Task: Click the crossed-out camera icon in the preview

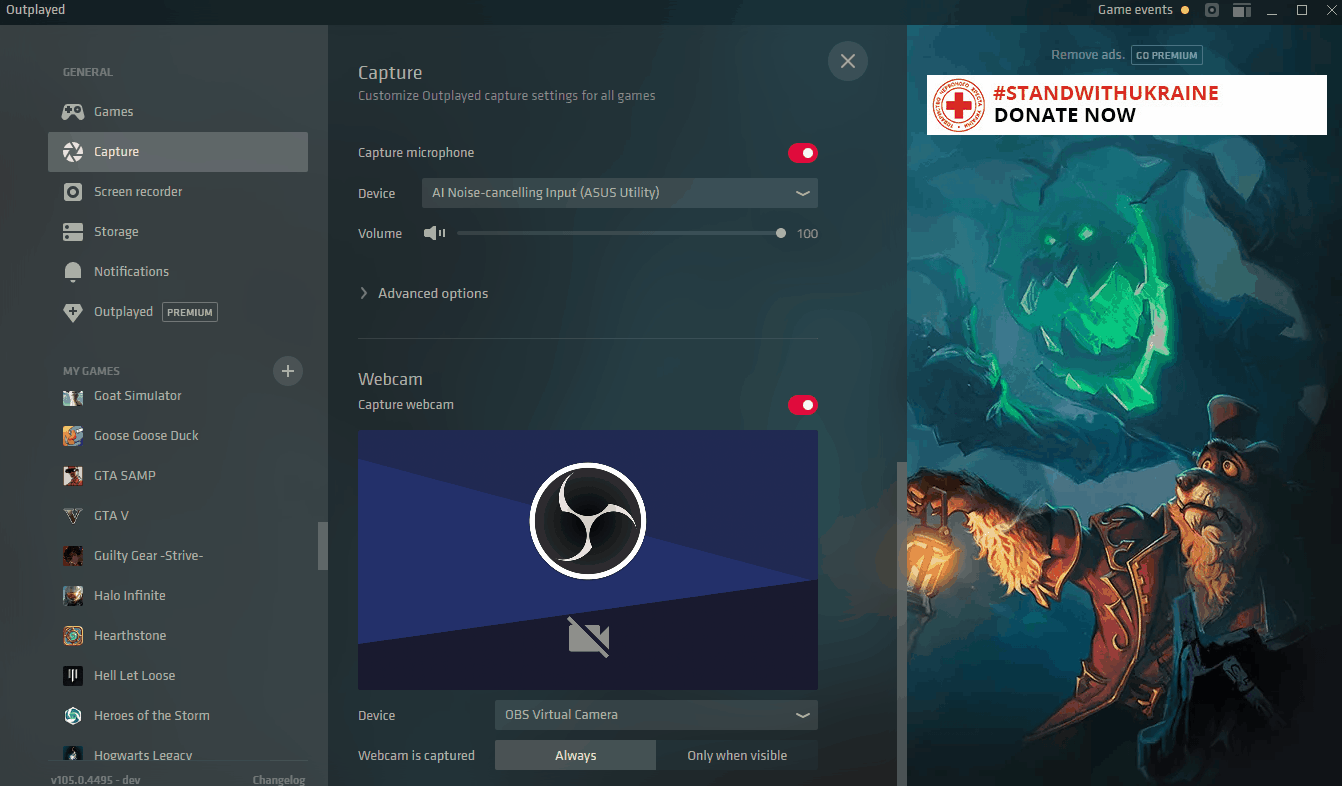Action: click(x=588, y=637)
